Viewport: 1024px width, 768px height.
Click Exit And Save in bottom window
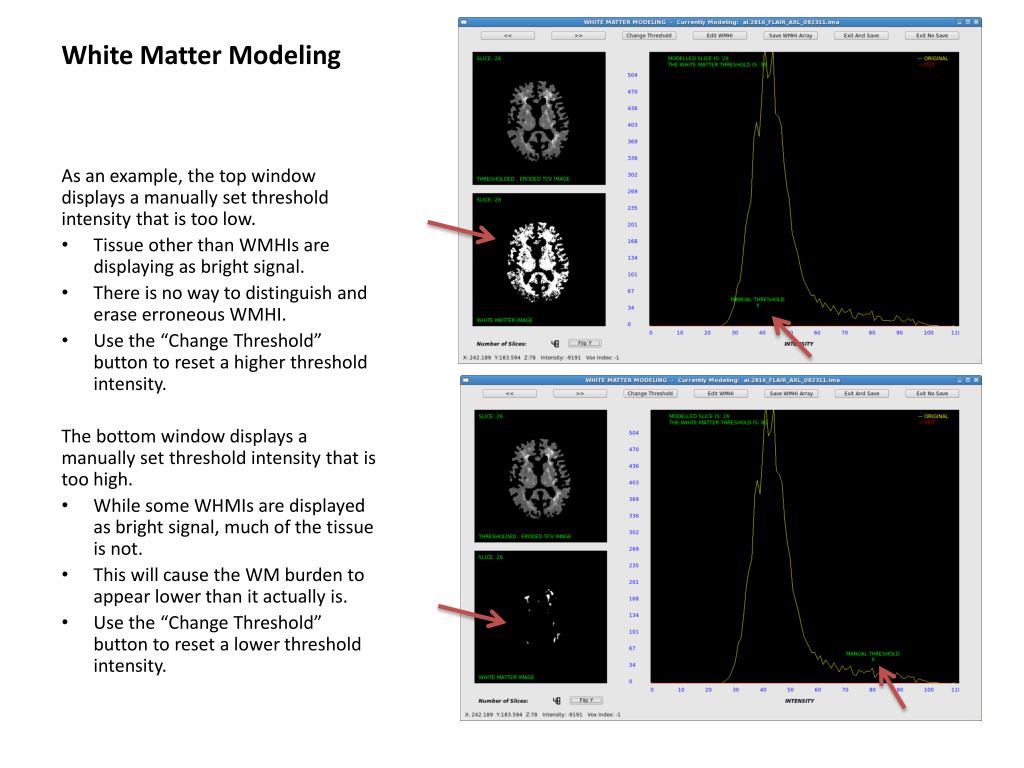pos(862,393)
